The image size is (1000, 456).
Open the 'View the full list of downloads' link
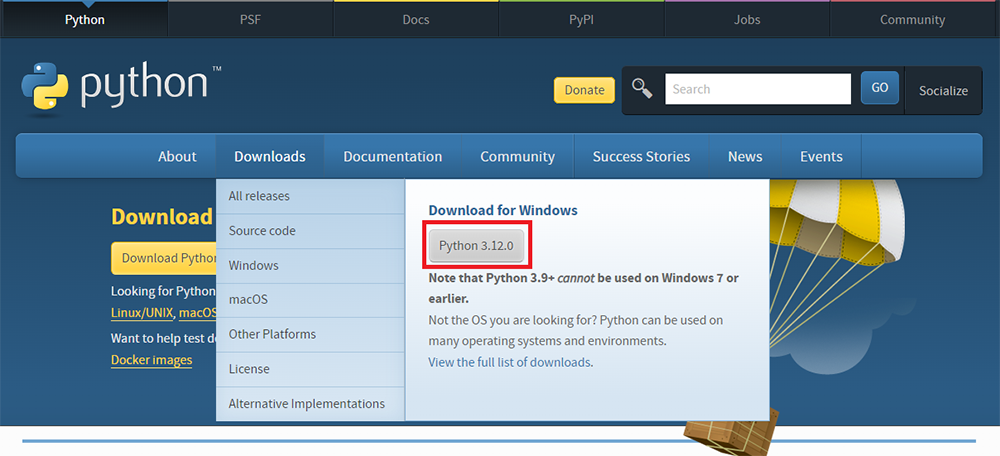tap(509, 362)
